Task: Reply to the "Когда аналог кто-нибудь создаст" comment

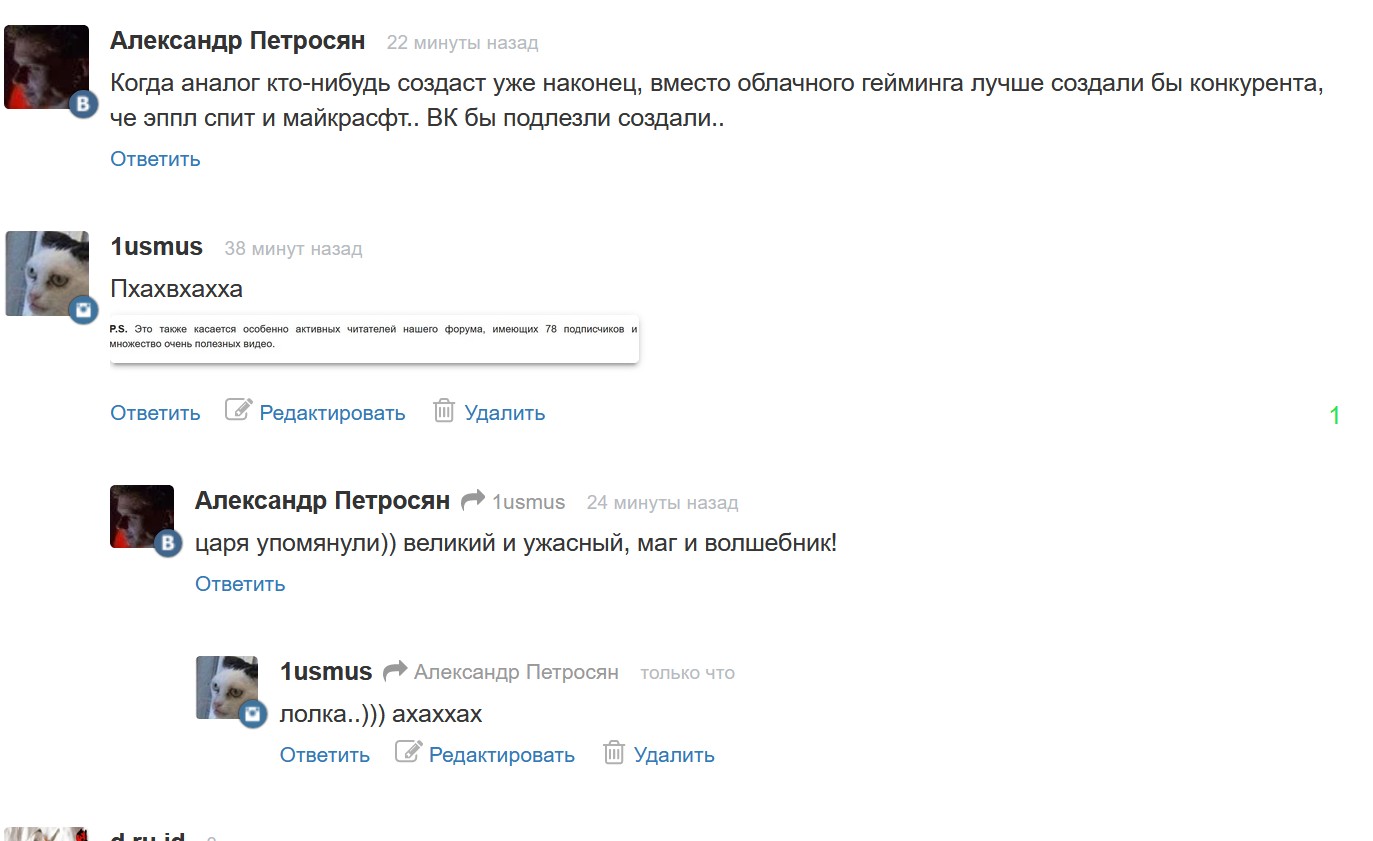Action: [x=155, y=159]
